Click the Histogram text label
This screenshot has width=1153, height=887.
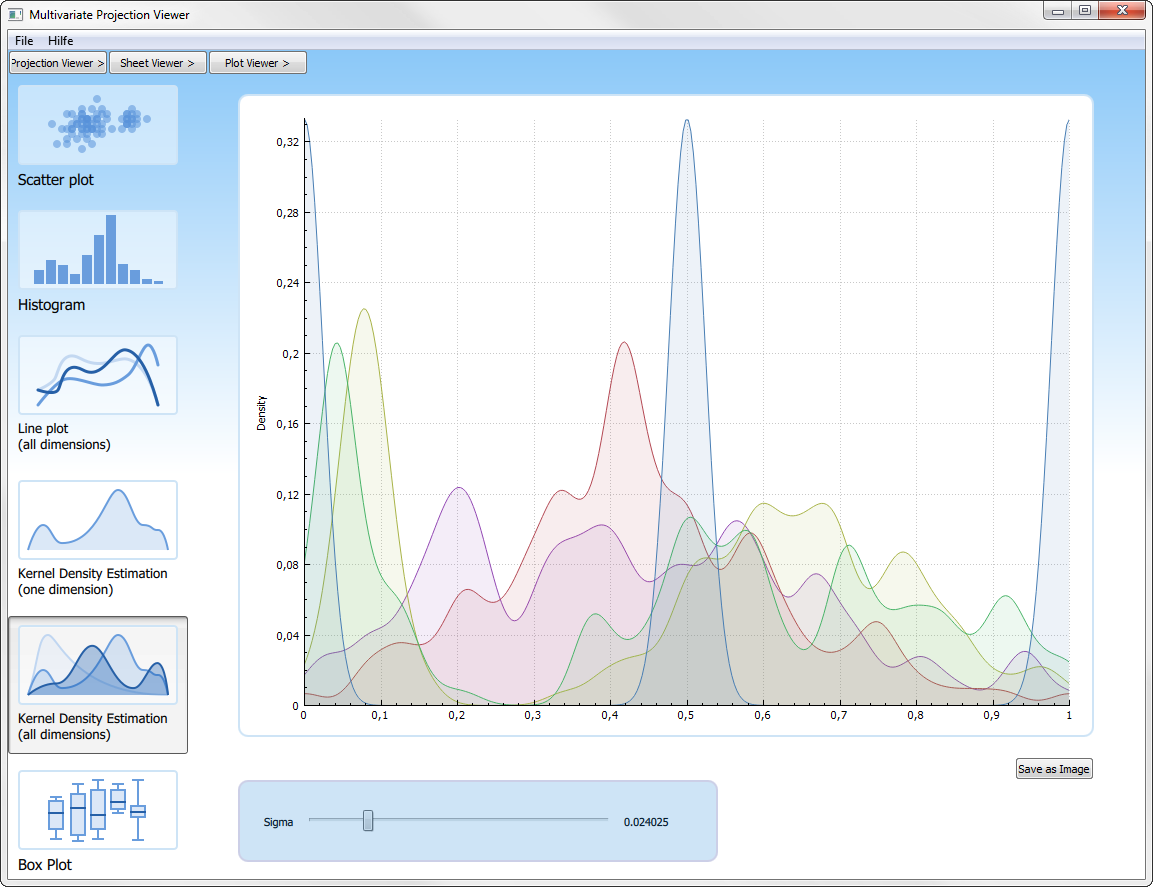pyautogui.click(x=51, y=305)
